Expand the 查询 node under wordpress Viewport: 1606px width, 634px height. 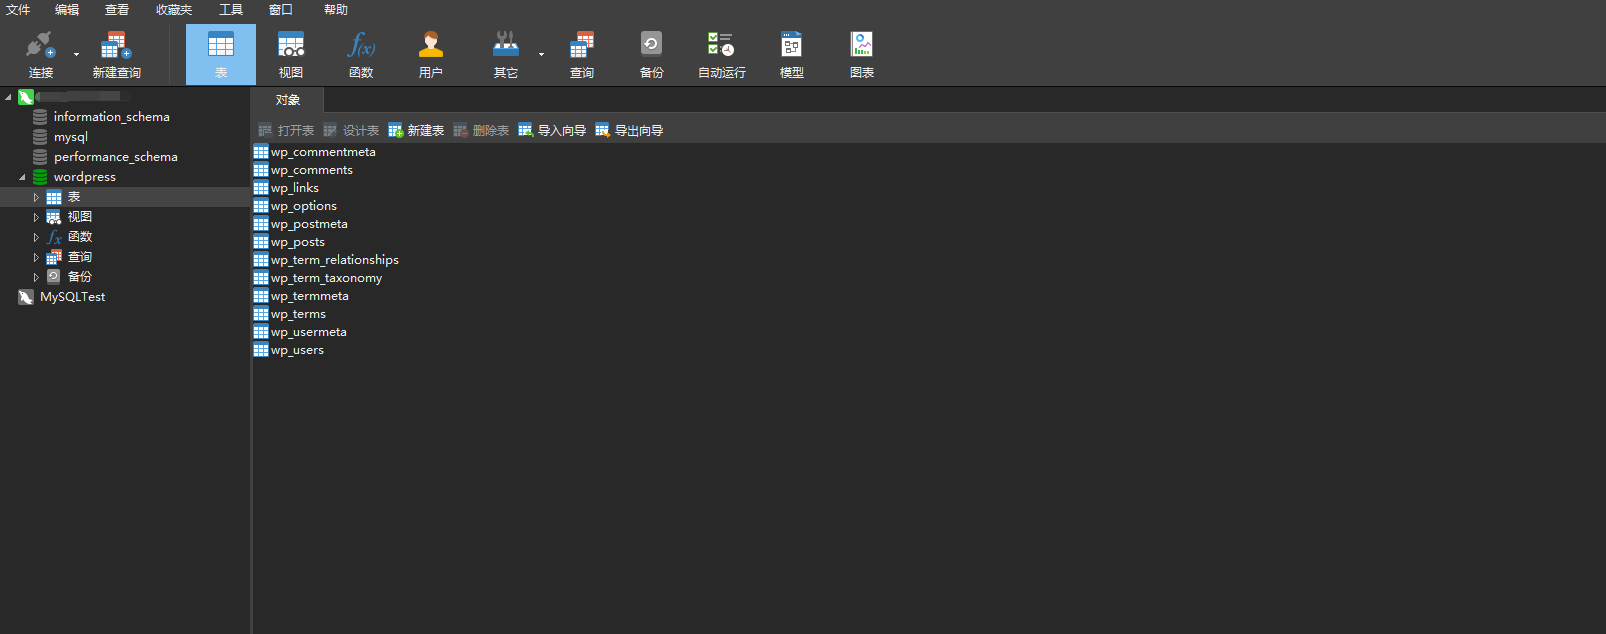[36, 257]
